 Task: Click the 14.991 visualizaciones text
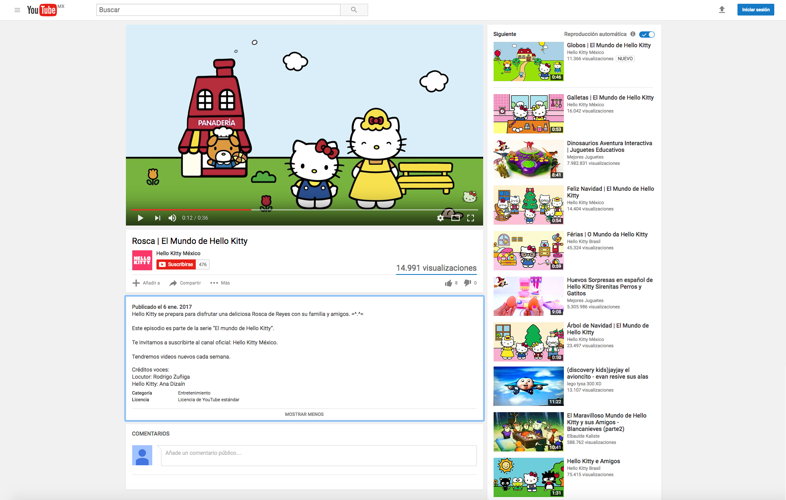(x=436, y=268)
